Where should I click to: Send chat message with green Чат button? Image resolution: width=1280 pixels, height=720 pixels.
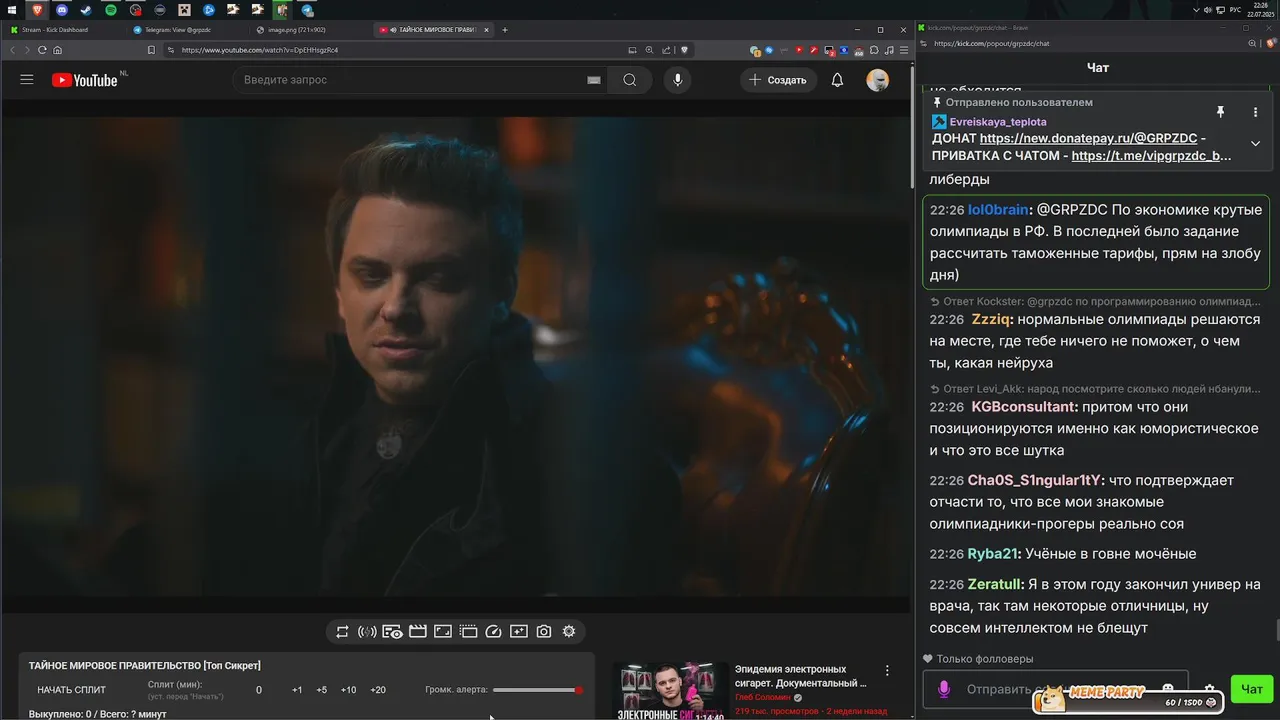(x=1252, y=689)
